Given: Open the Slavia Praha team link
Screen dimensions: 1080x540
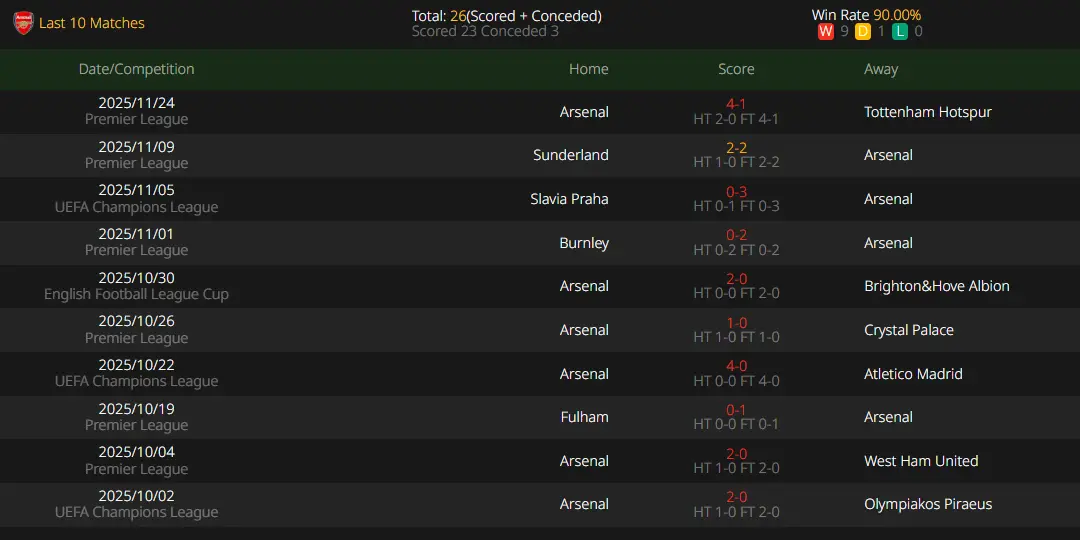Looking at the screenshot, I should pyautogui.click(x=569, y=199).
